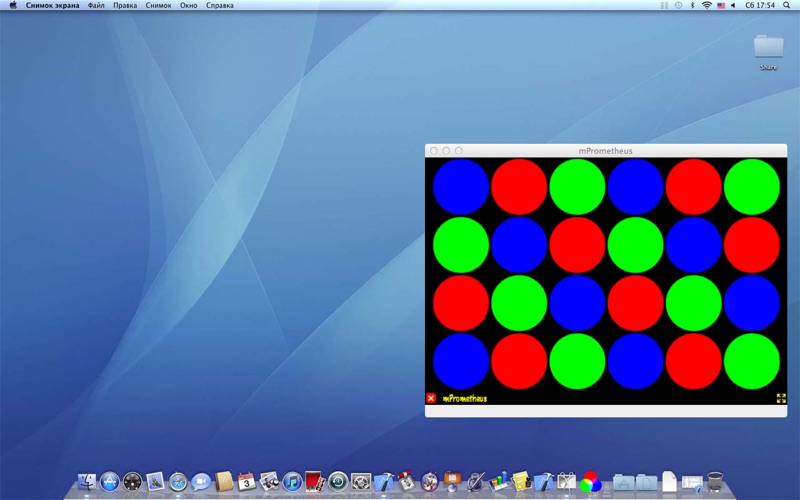The width and height of the screenshot is (800, 500).
Task: Open iChat bubble icon in Dock
Action: point(201,481)
